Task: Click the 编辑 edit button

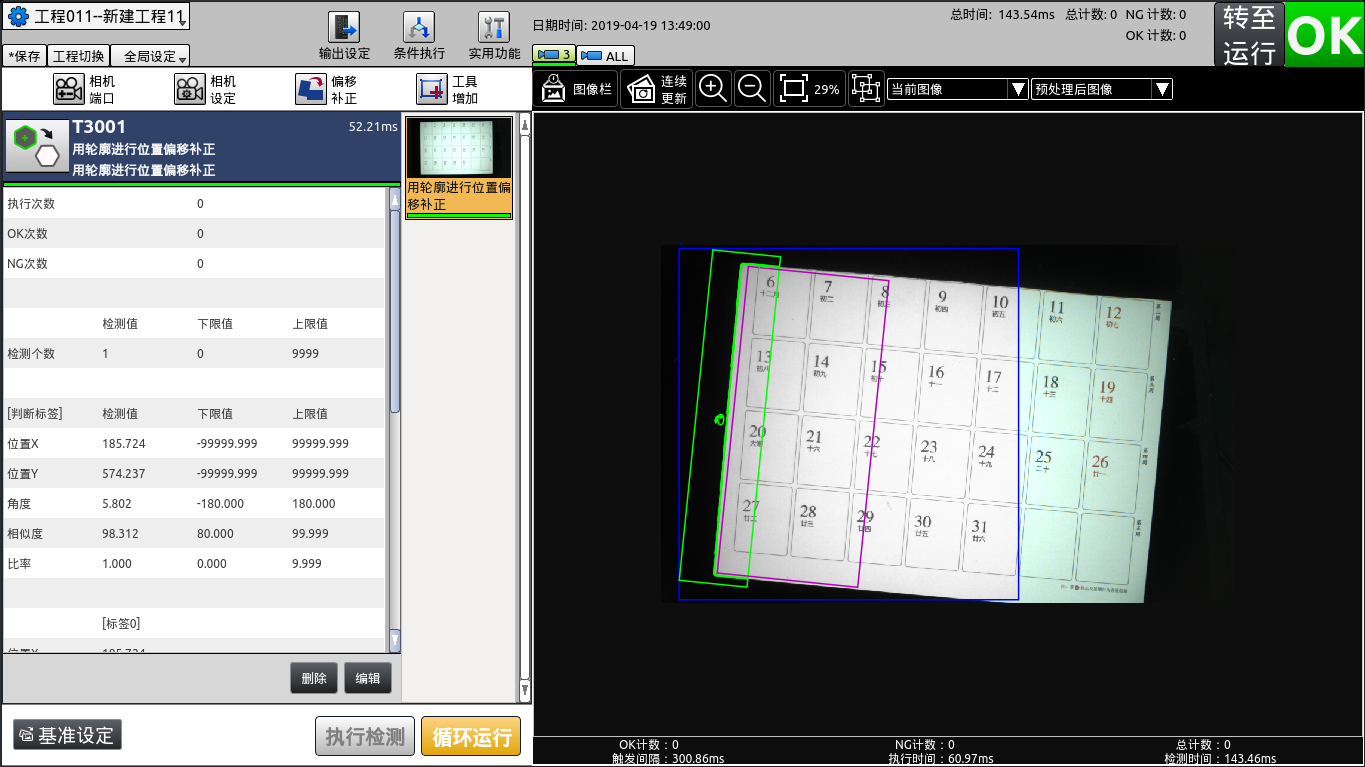Action: tap(368, 678)
